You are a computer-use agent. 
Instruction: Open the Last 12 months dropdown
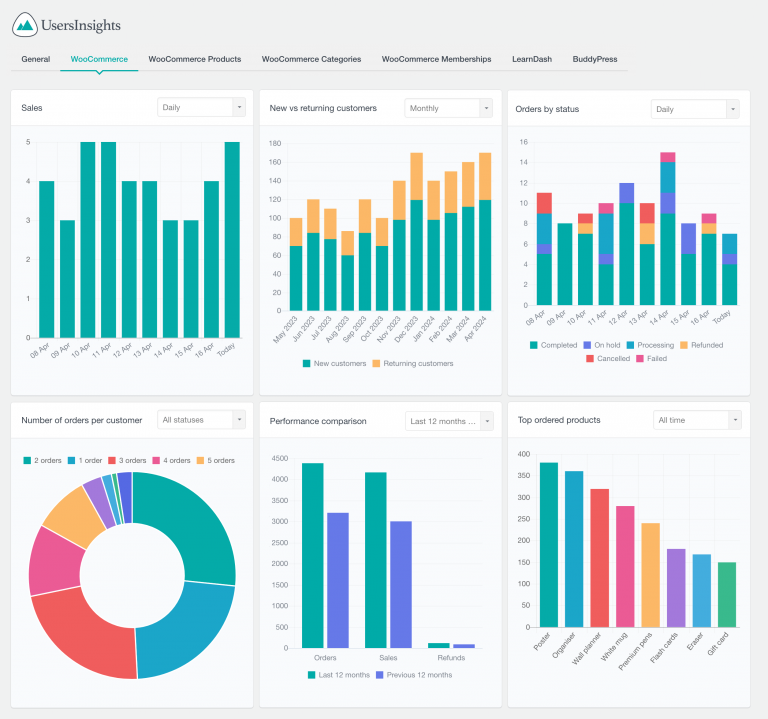[449, 421]
